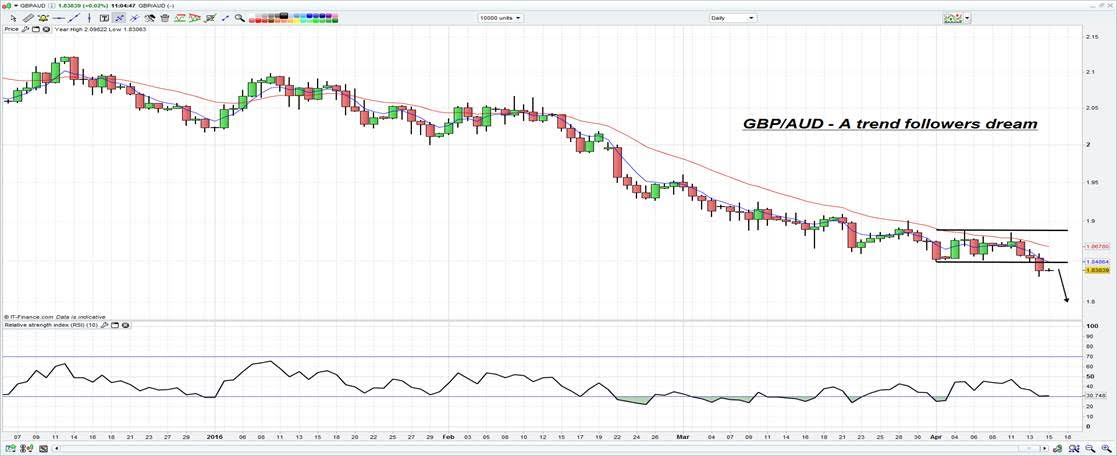Select the vertical line drawing tool
The image size is (1117, 456).
pyautogui.click(x=87, y=18)
